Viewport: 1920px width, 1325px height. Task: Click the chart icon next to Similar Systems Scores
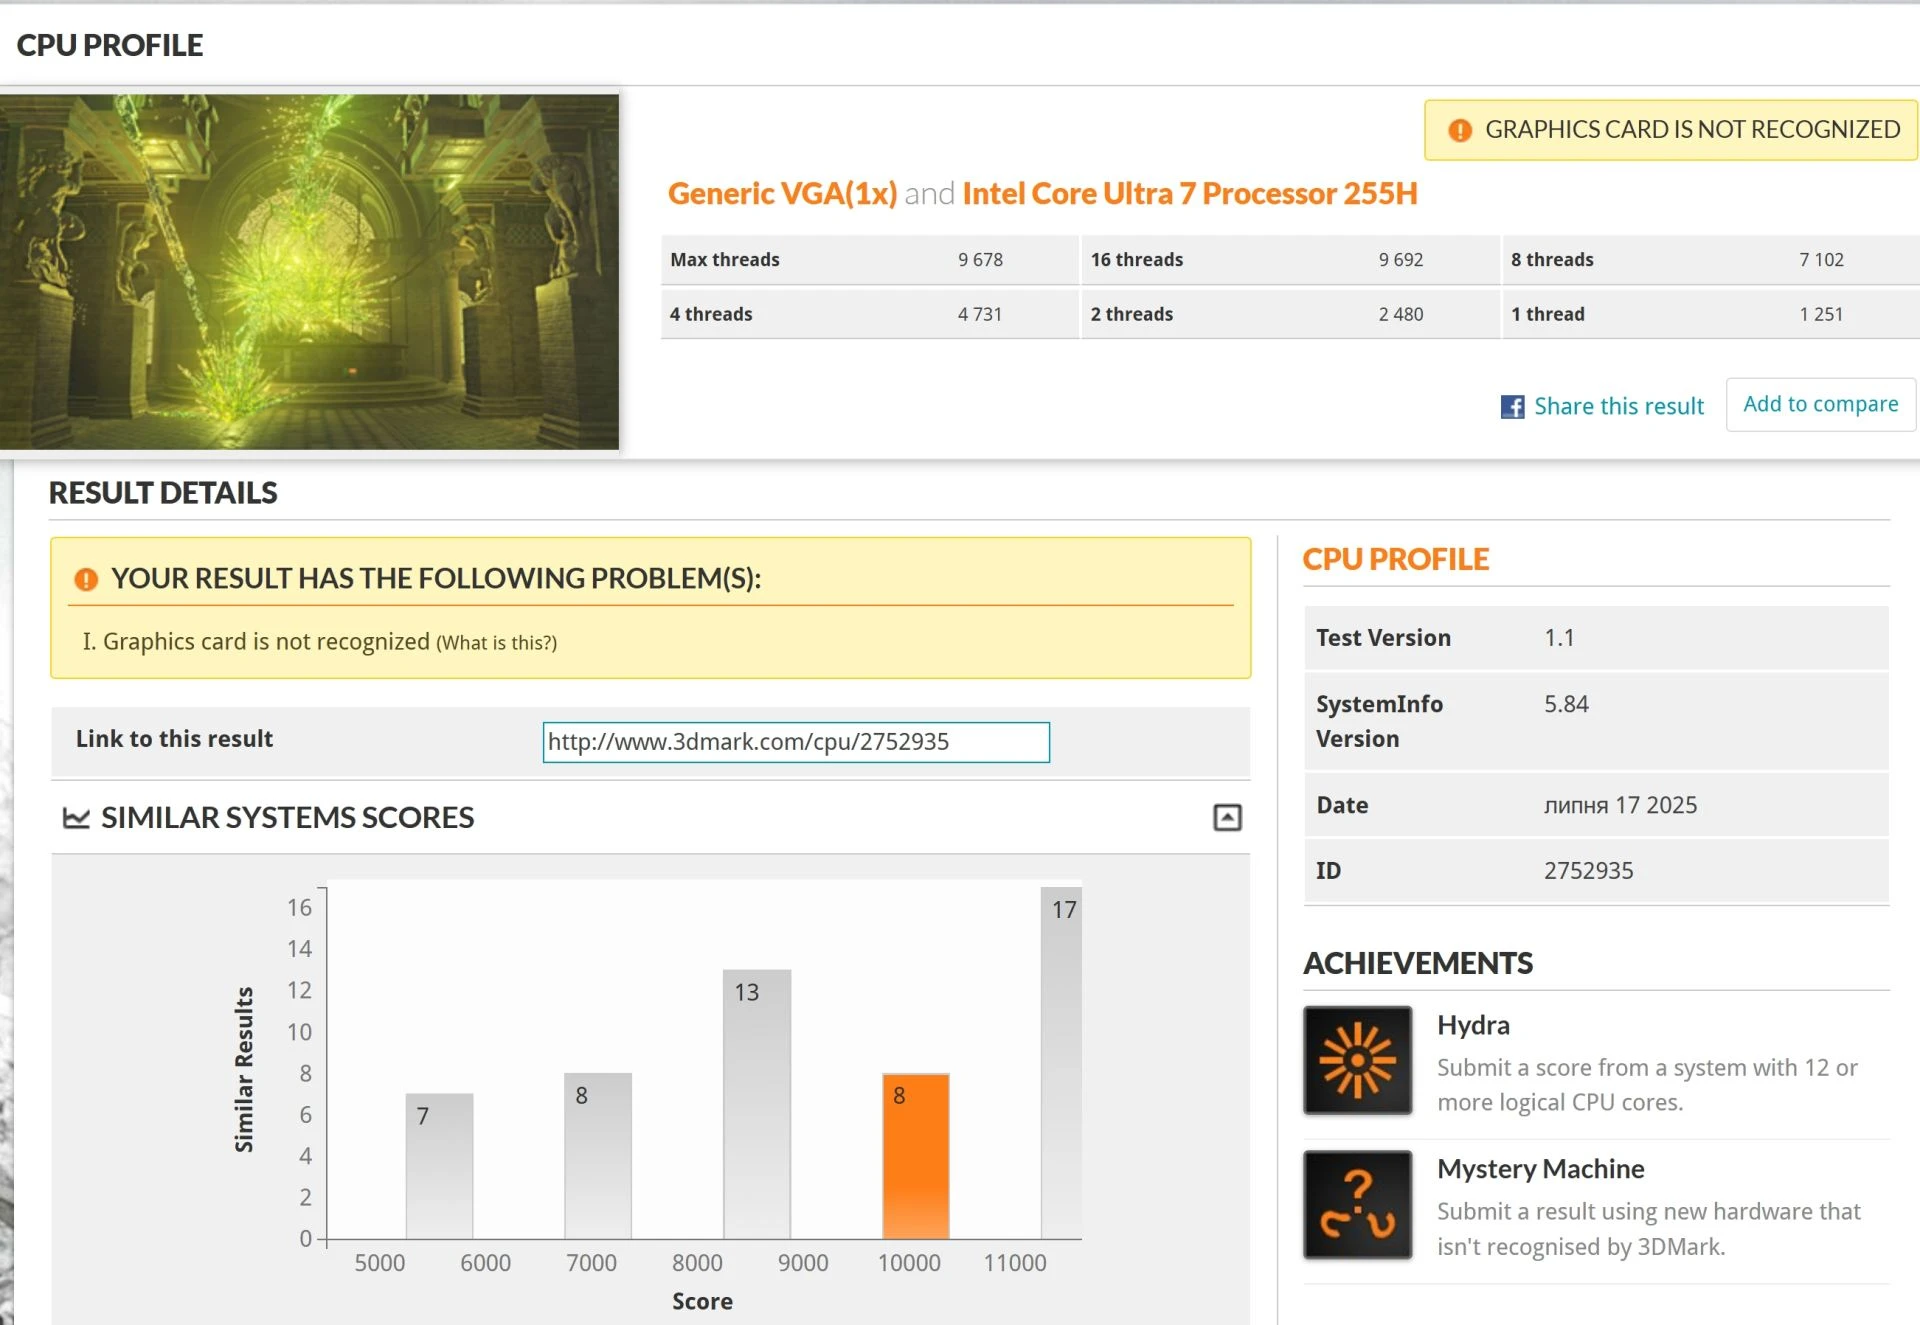click(76, 818)
